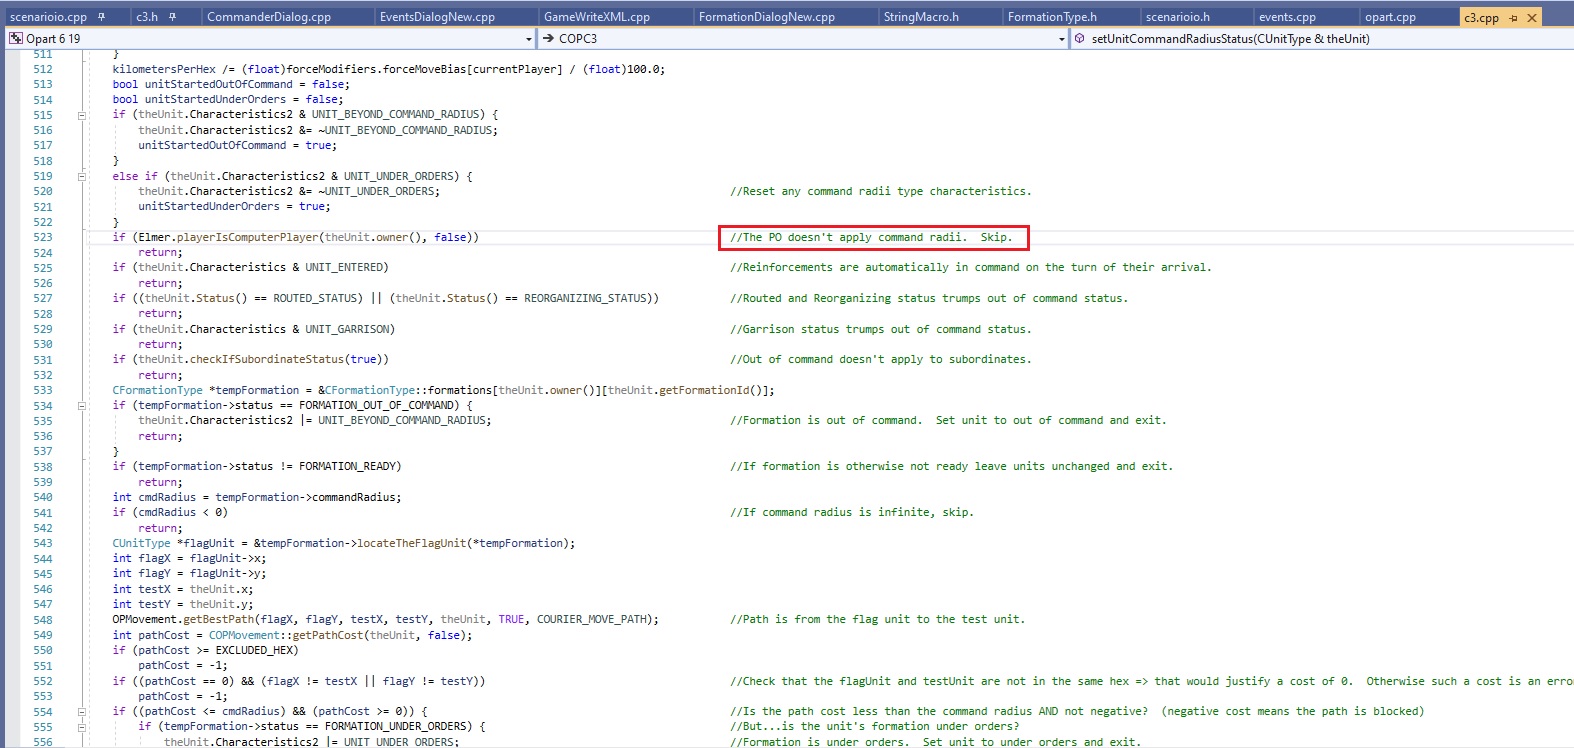Click COURIER_MOVE_PATH on line 548
The height and width of the screenshot is (748, 1574).
pos(591,620)
